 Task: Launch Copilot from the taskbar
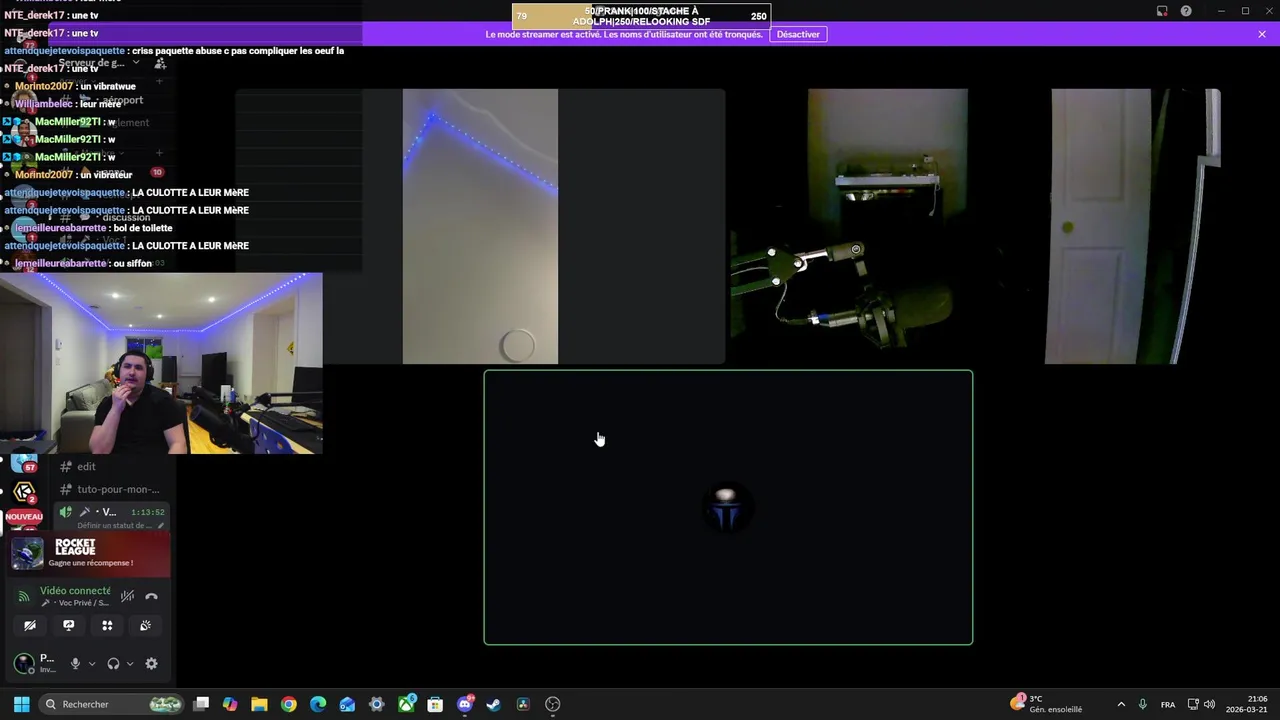[230, 704]
